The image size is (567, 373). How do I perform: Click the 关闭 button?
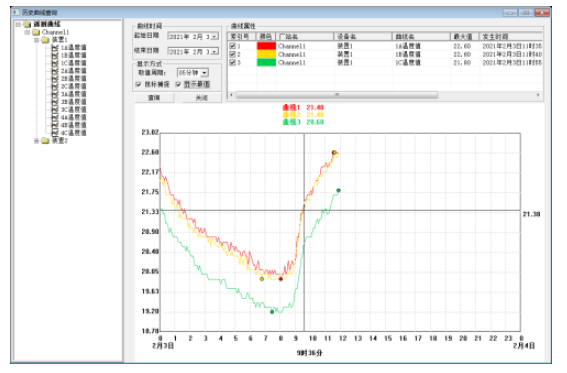click(201, 98)
